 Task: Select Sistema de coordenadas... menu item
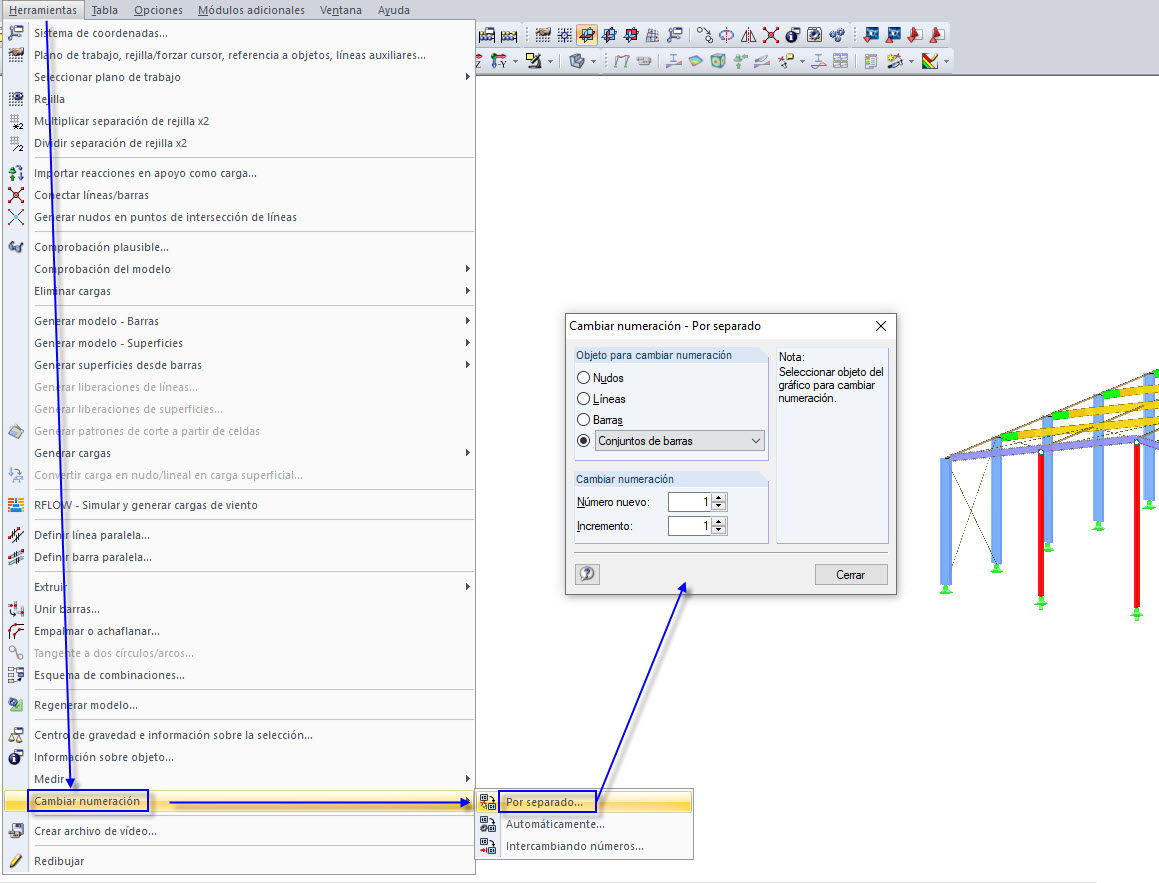(239, 33)
